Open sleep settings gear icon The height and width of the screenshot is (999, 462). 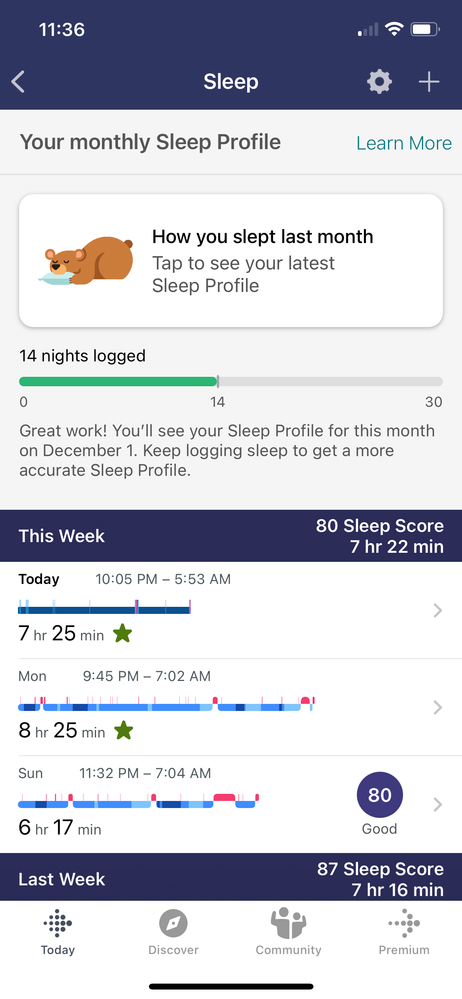(x=379, y=82)
